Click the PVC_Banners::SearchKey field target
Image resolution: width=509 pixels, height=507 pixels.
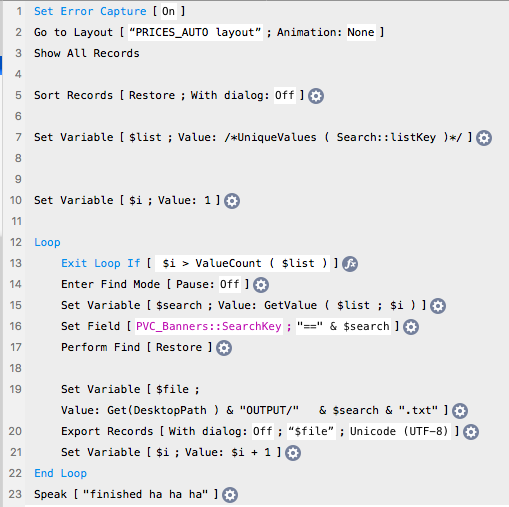pos(209,326)
